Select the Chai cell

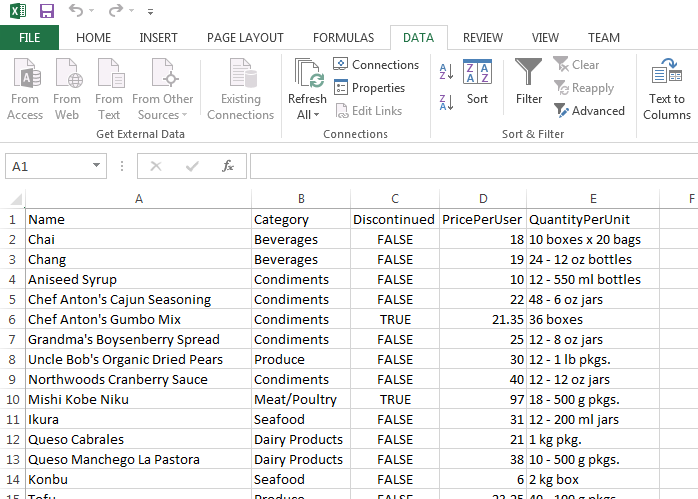click(x=138, y=239)
